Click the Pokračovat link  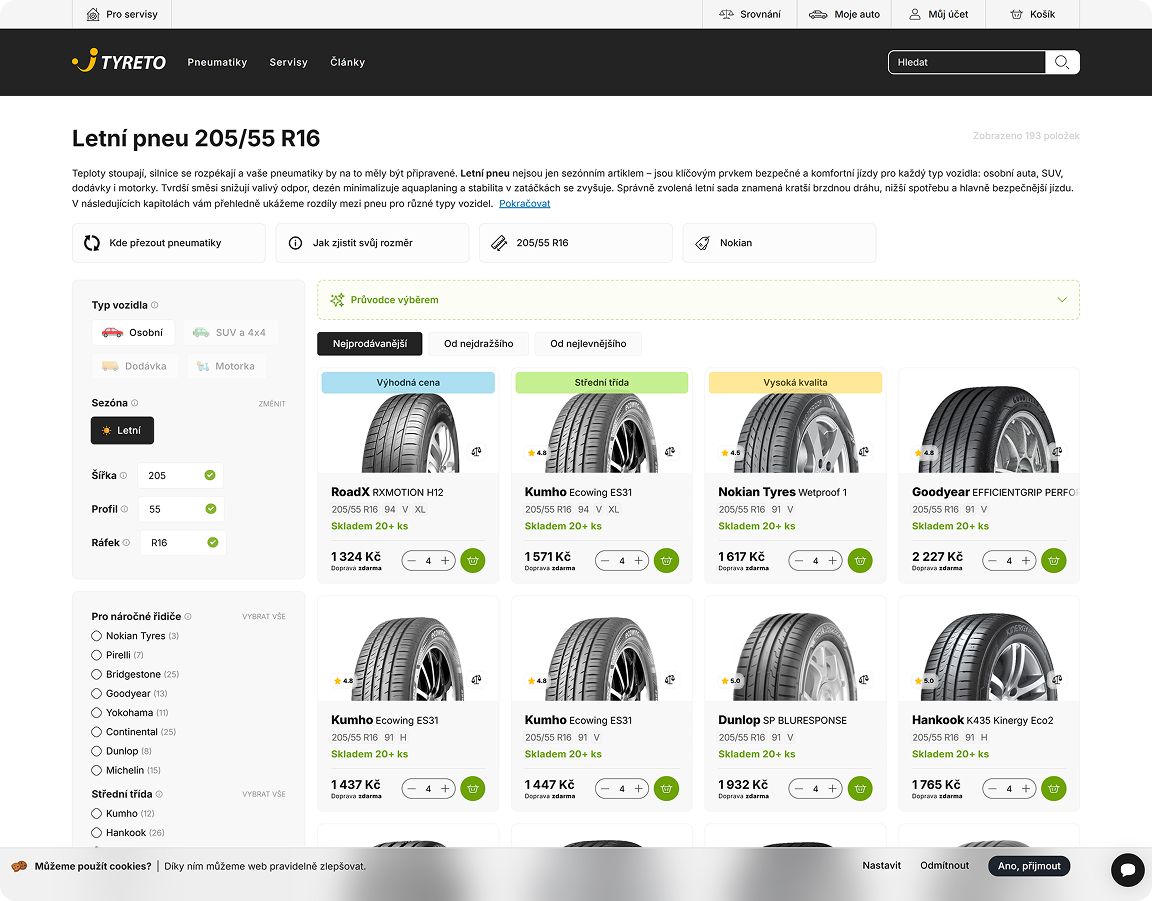pos(525,204)
